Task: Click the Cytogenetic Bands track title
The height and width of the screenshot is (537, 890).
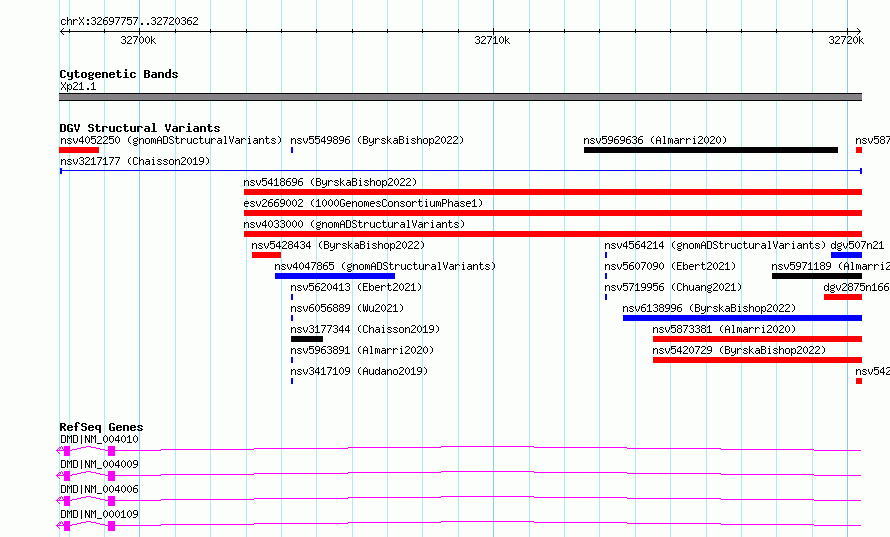Action: [119, 74]
